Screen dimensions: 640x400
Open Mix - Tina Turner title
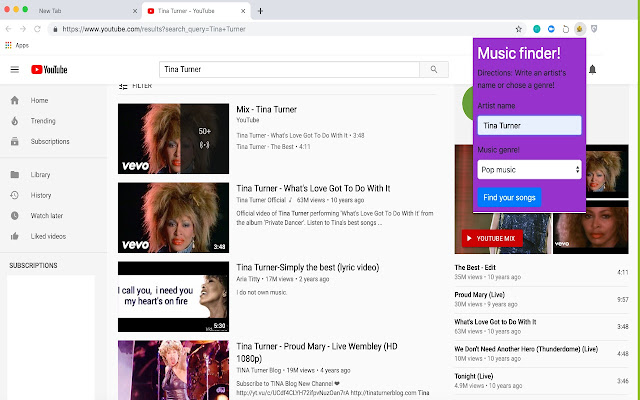tap(267, 109)
